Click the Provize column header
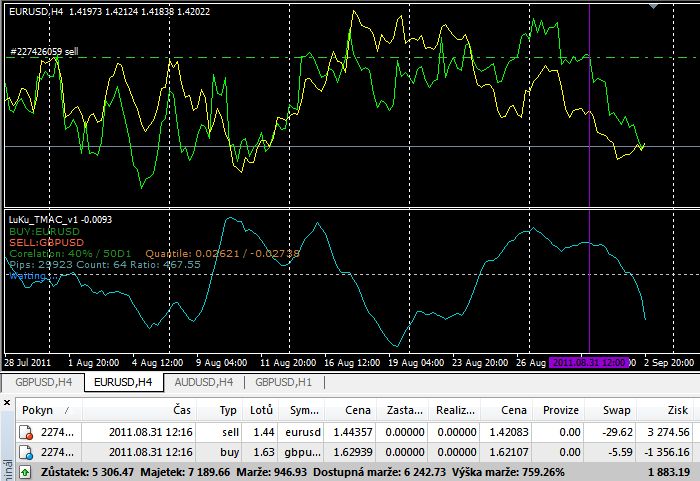This screenshot has width=700, height=481. click(x=561, y=410)
